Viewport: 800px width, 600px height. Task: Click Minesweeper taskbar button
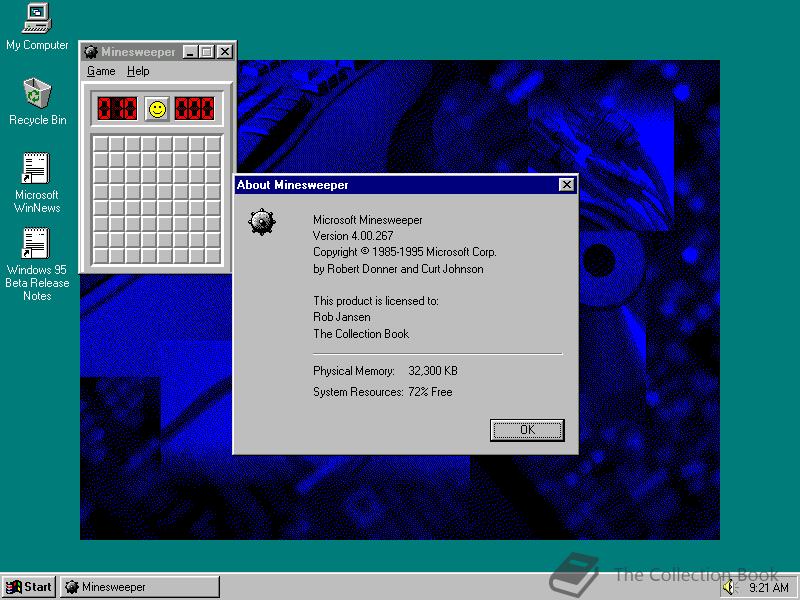tap(140, 587)
